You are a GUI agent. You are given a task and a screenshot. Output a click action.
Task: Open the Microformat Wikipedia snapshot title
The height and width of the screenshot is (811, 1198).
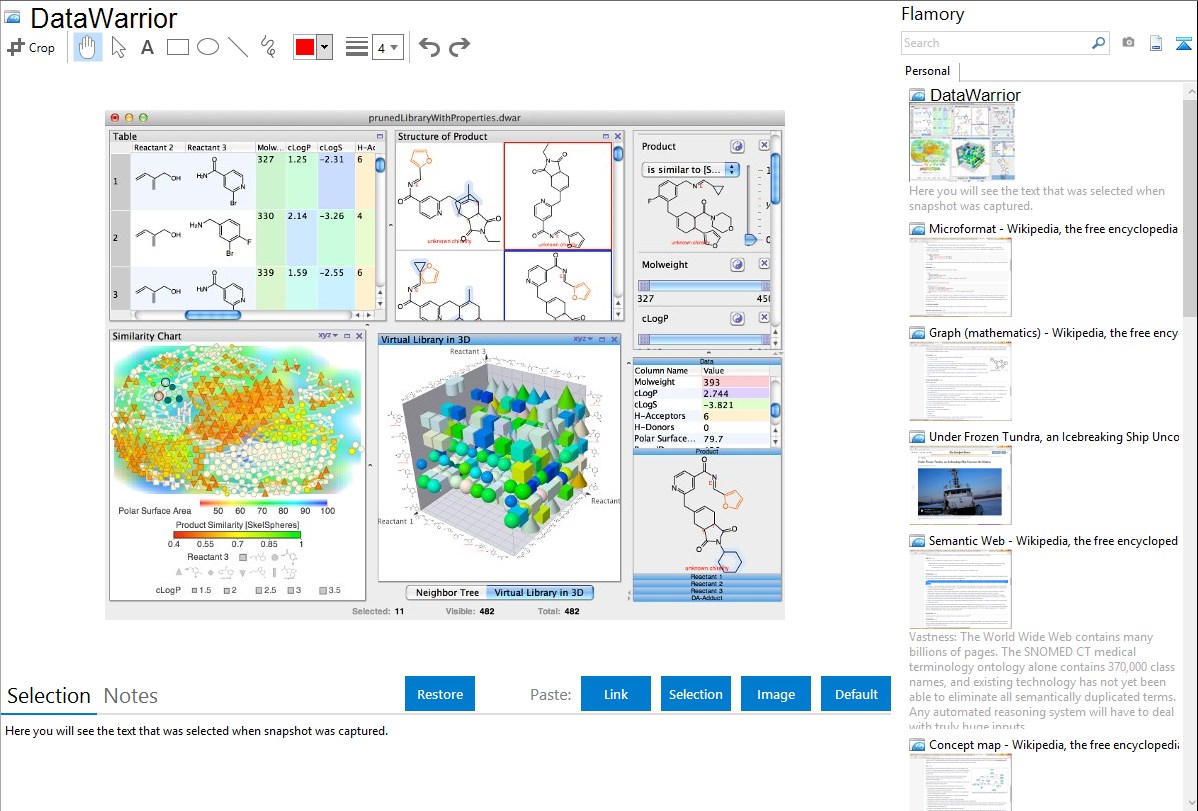click(1053, 229)
